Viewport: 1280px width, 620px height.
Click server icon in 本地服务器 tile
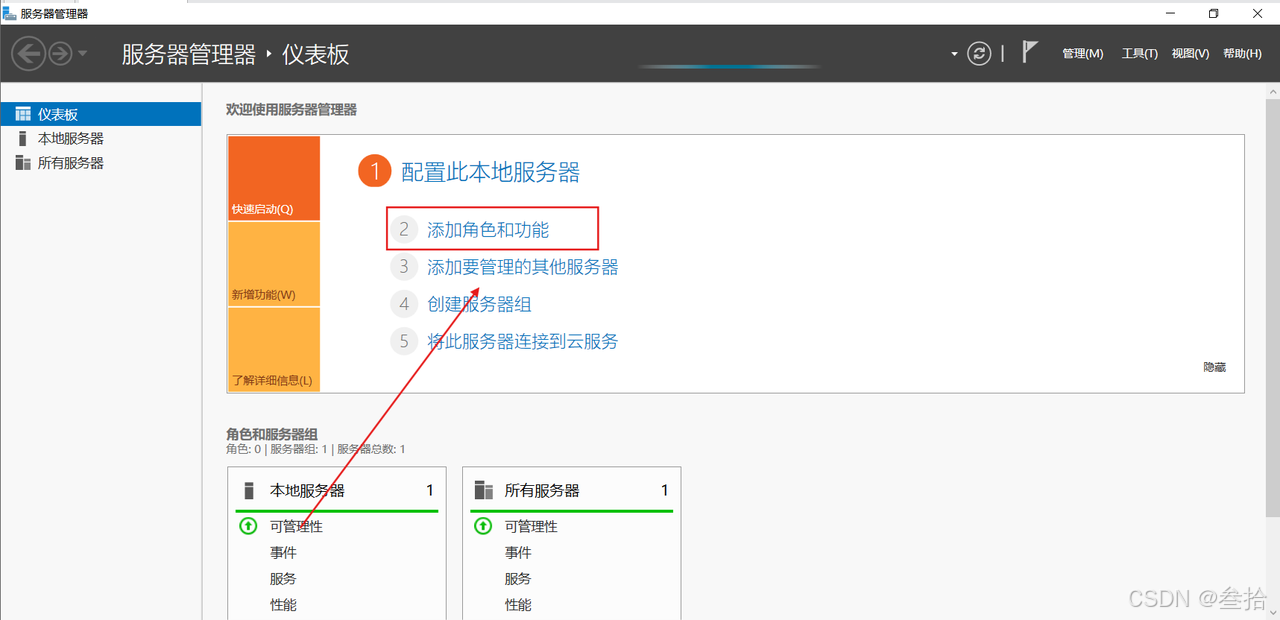coord(250,490)
